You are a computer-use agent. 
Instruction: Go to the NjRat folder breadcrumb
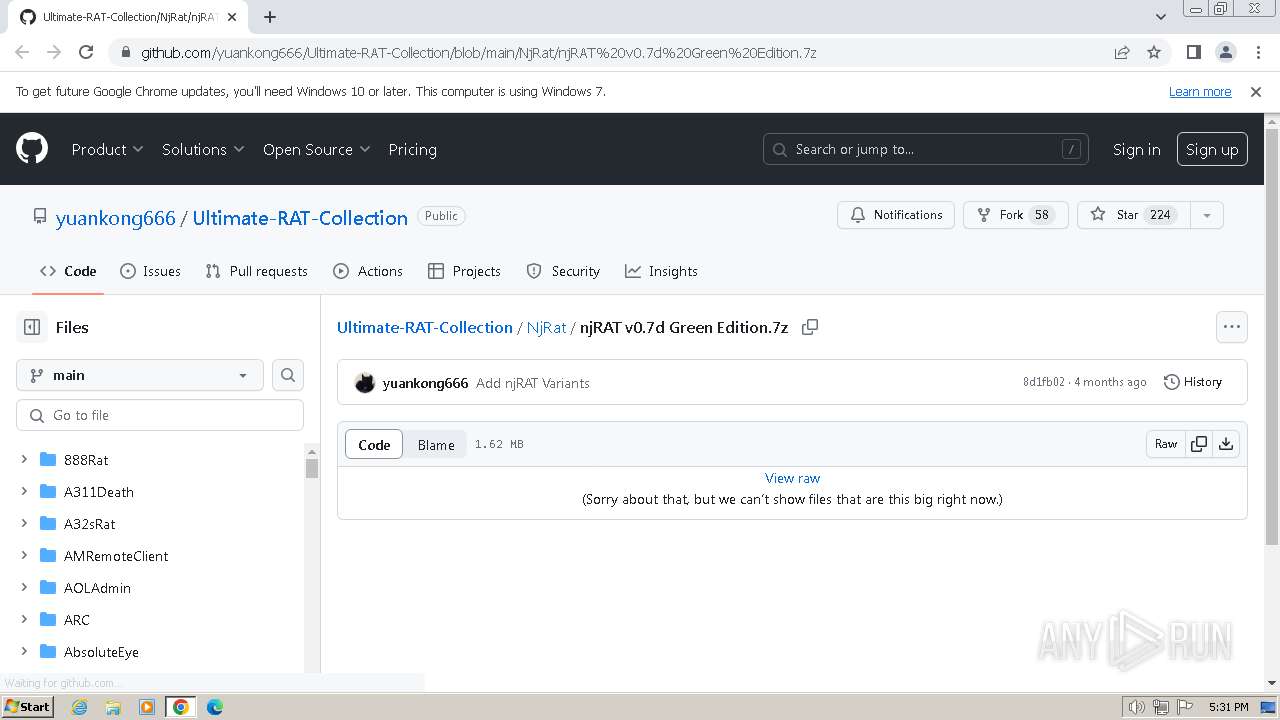[x=546, y=327]
